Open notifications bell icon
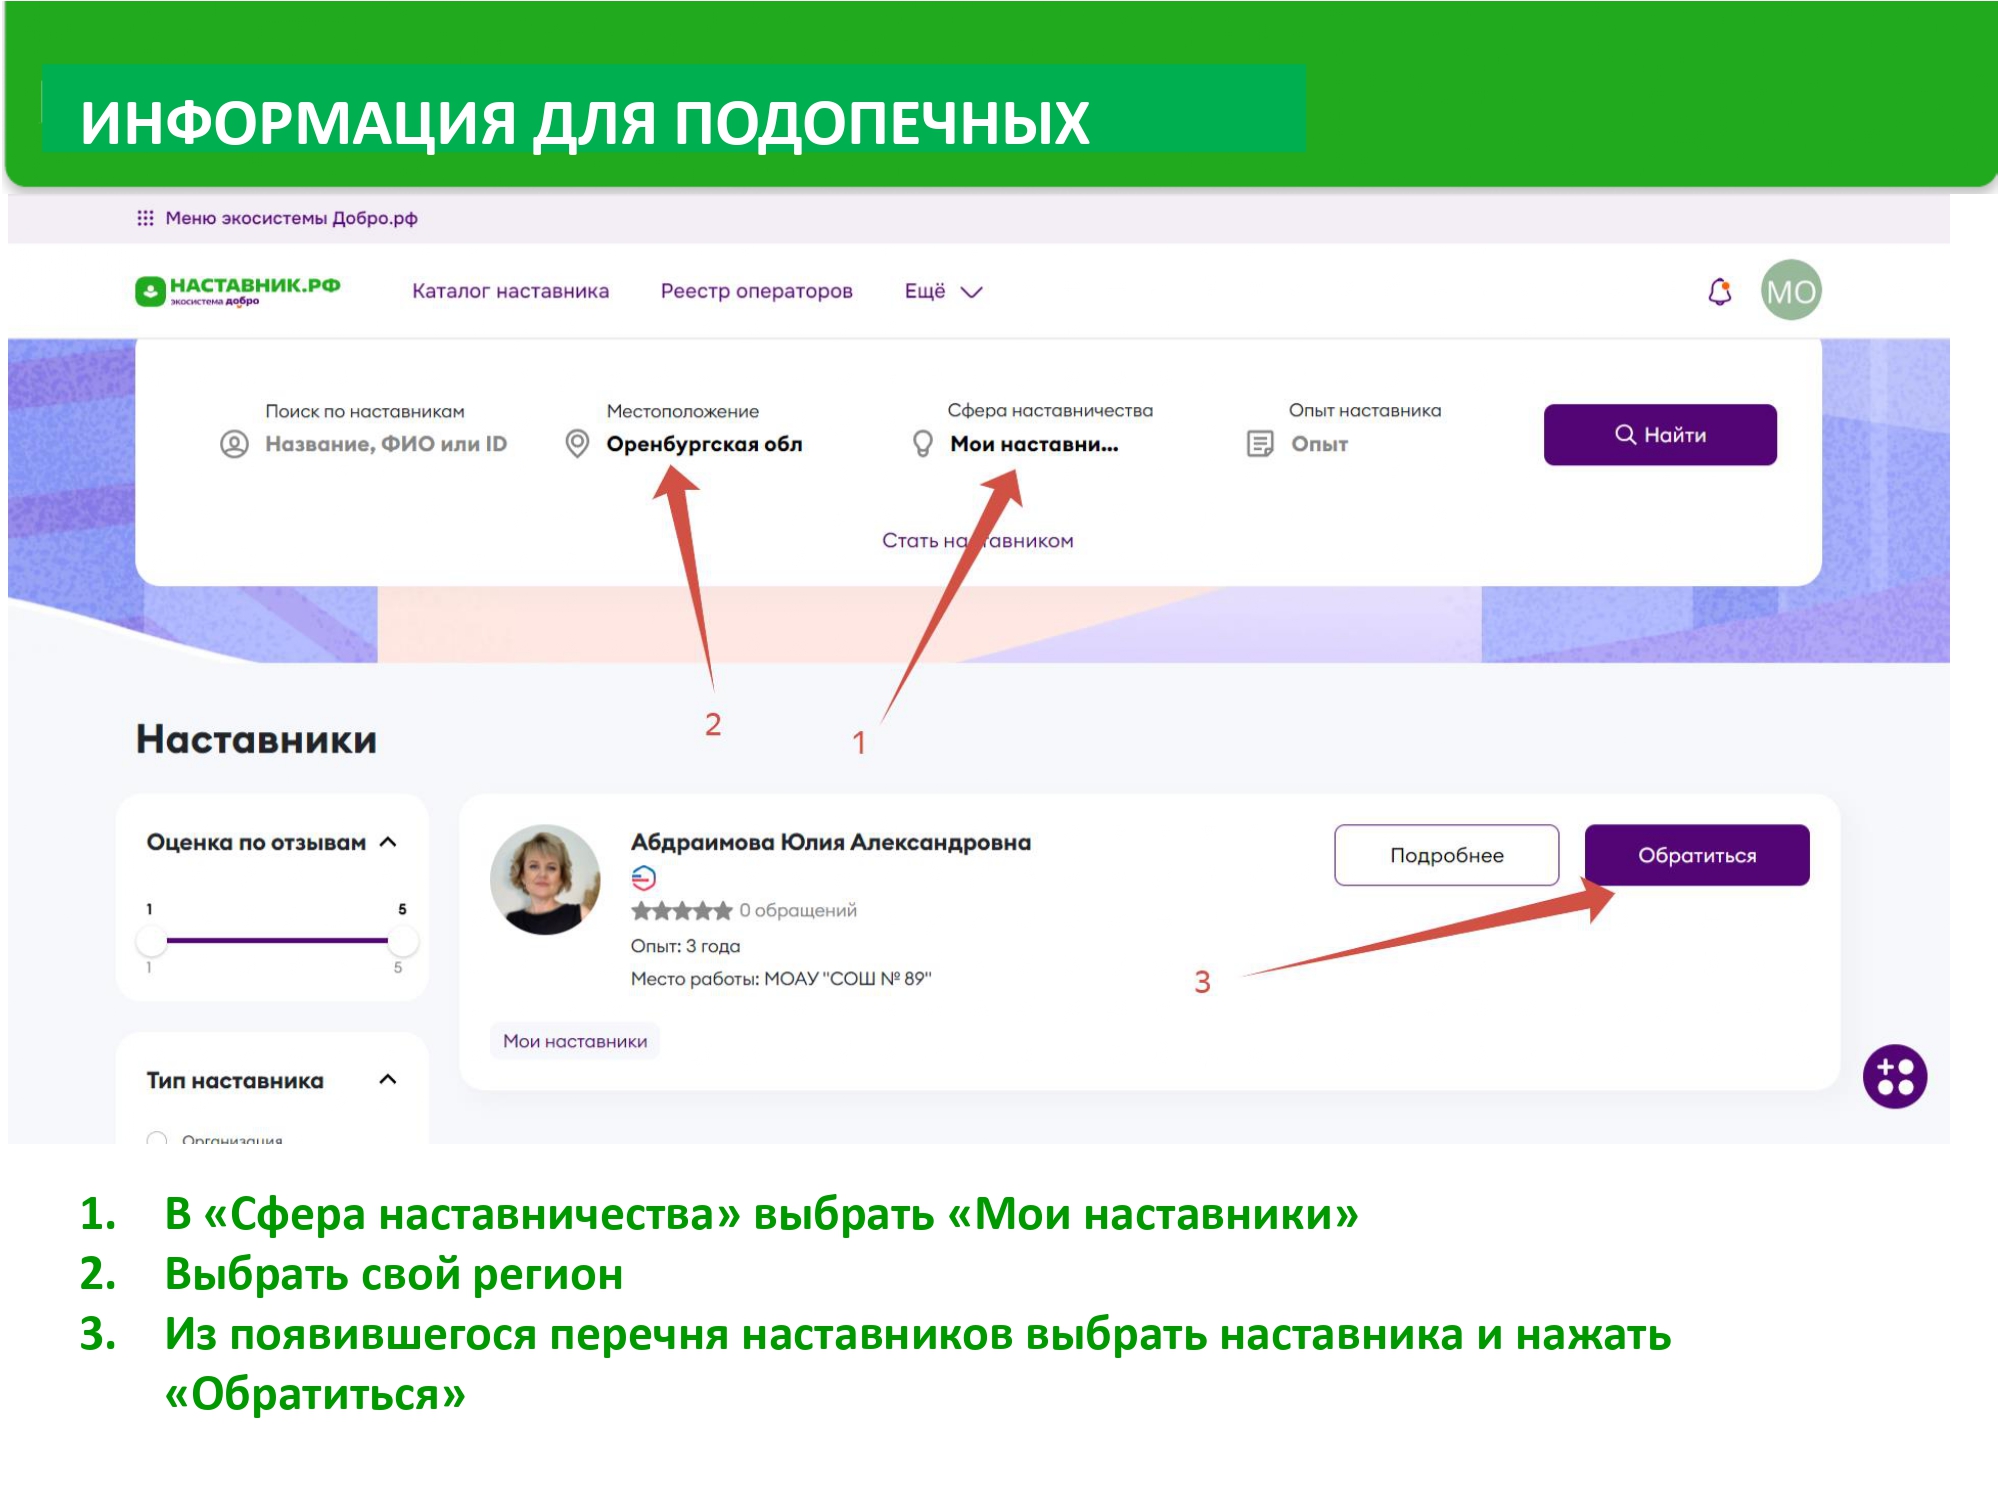 (x=1719, y=291)
